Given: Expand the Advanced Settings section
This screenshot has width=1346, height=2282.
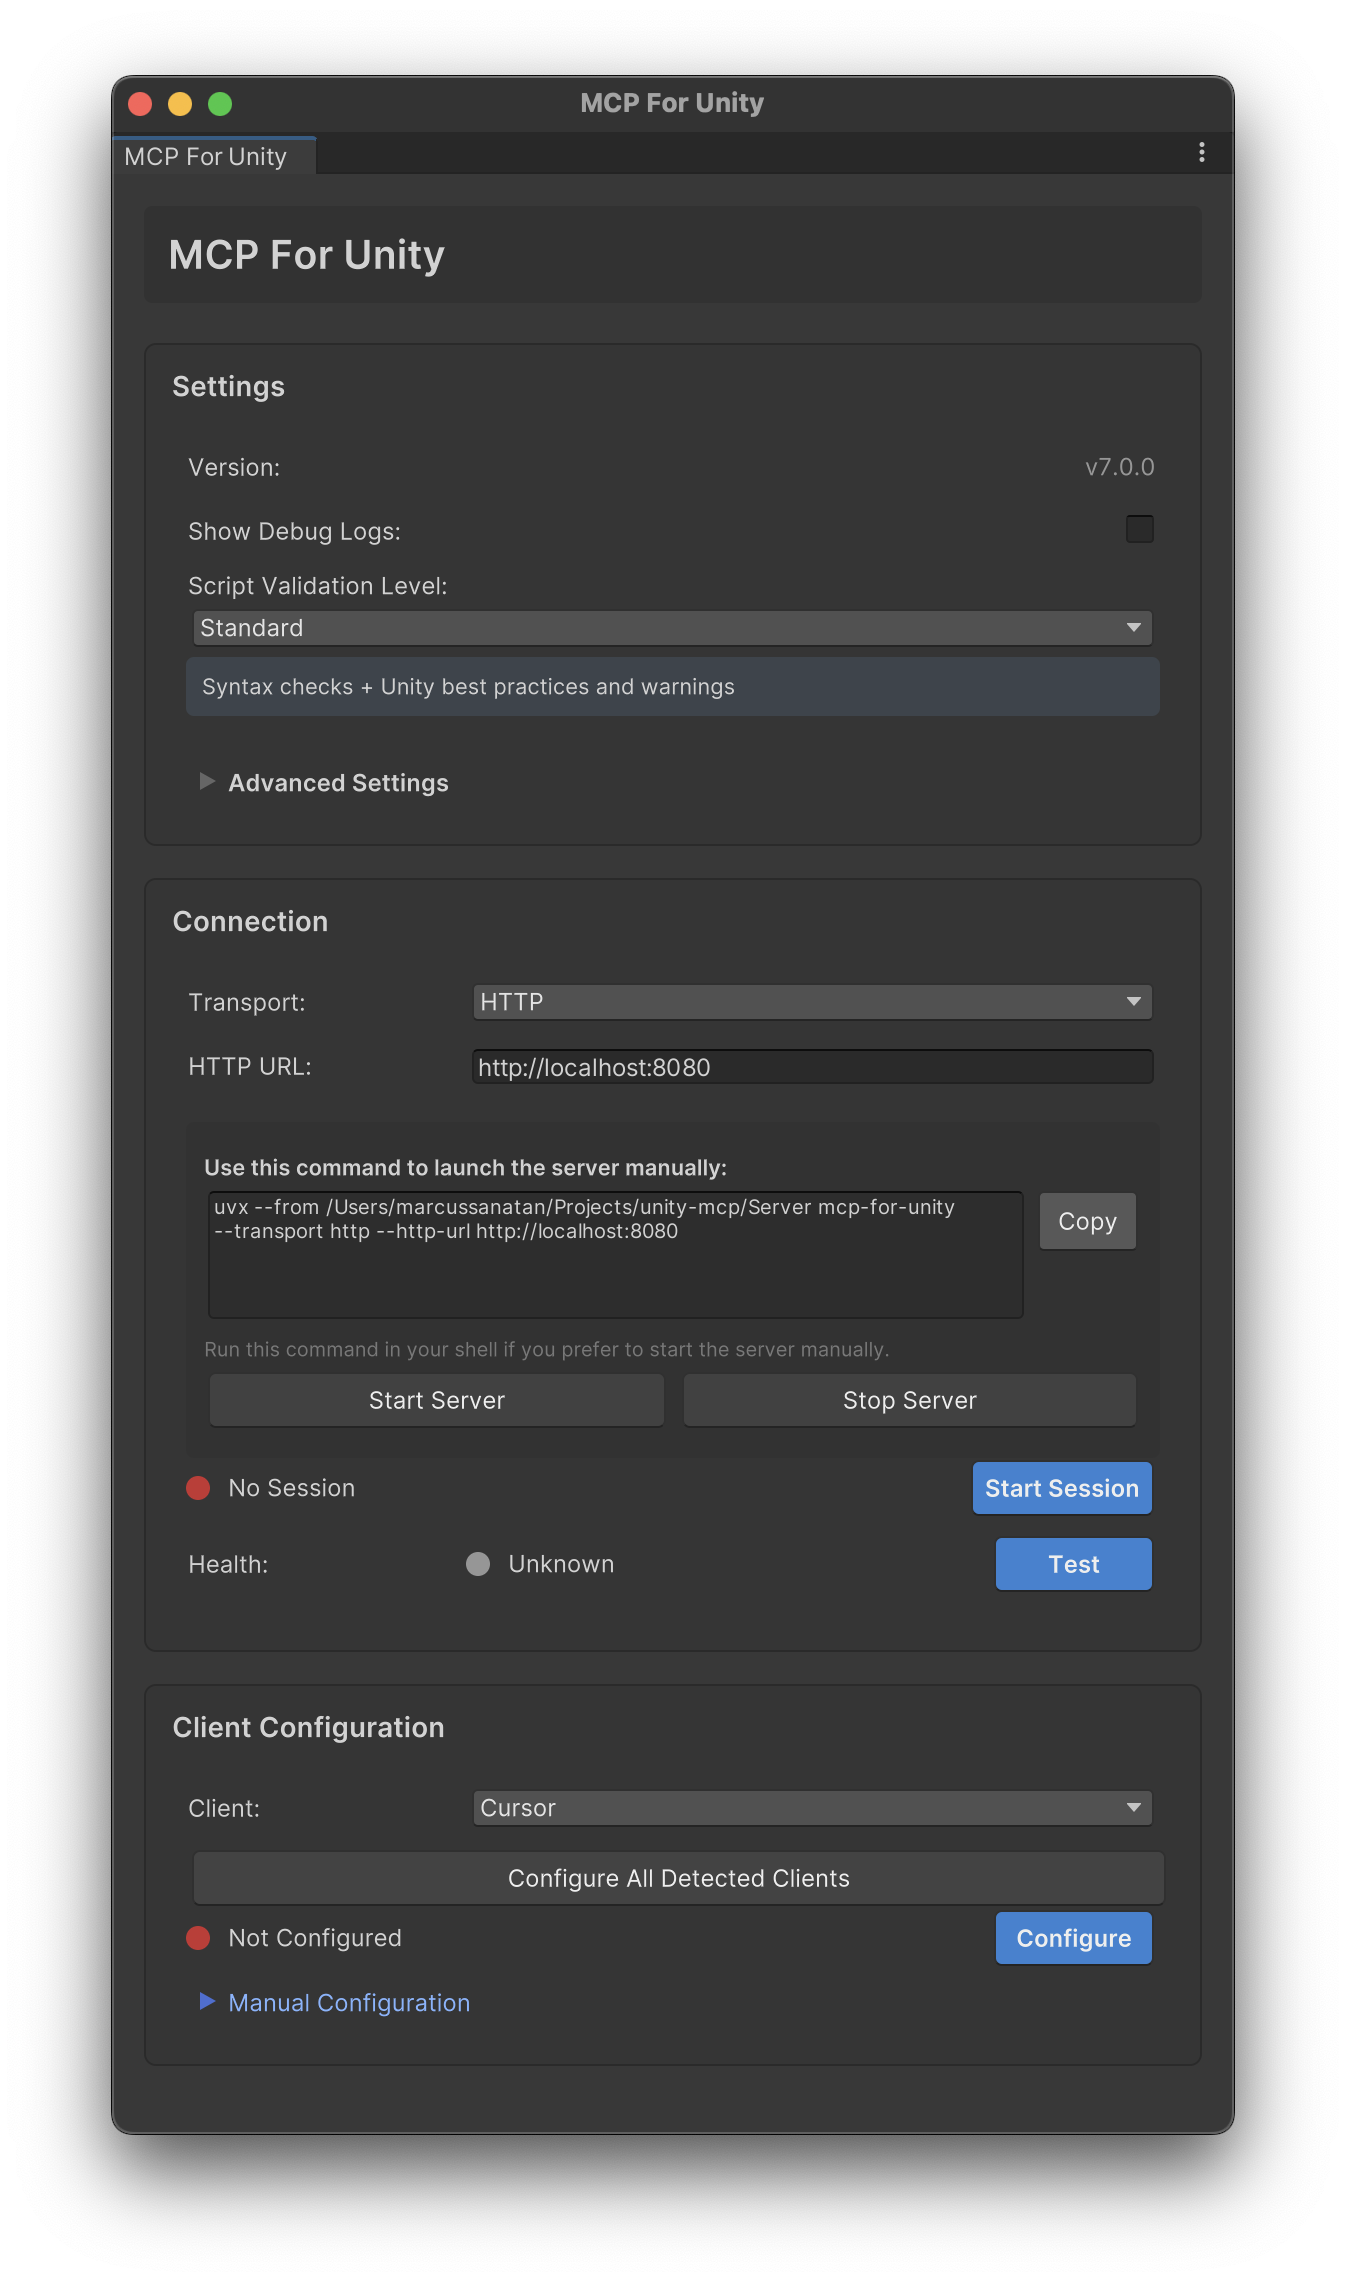Looking at the screenshot, I should (x=337, y=783).
